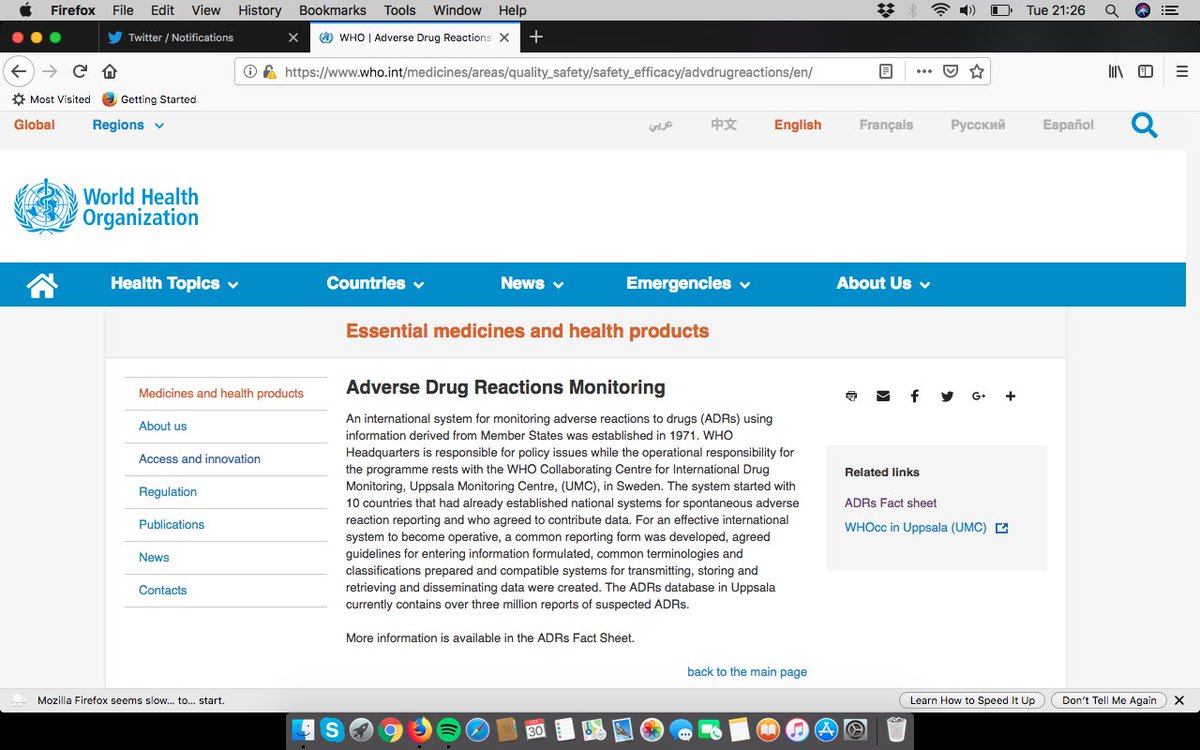Open Medicines and health products sidebar link
The image size is (1200, 750).
[x=221, y=393]
